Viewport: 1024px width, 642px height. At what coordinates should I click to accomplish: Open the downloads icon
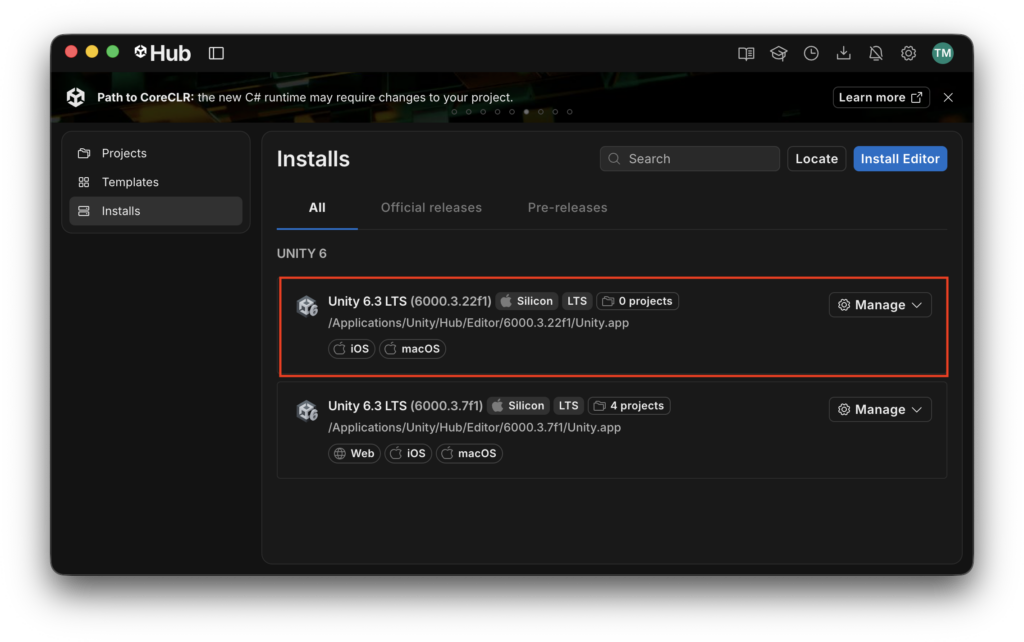tap(844, 53)
